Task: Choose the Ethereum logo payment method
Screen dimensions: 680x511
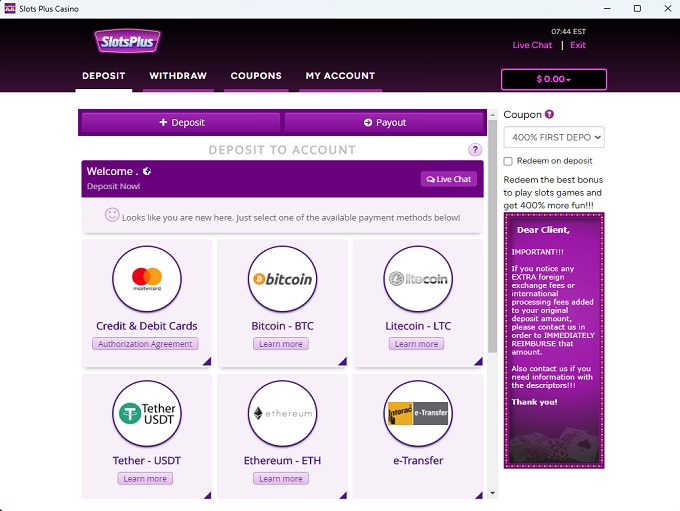Action: tap(281, 414)
